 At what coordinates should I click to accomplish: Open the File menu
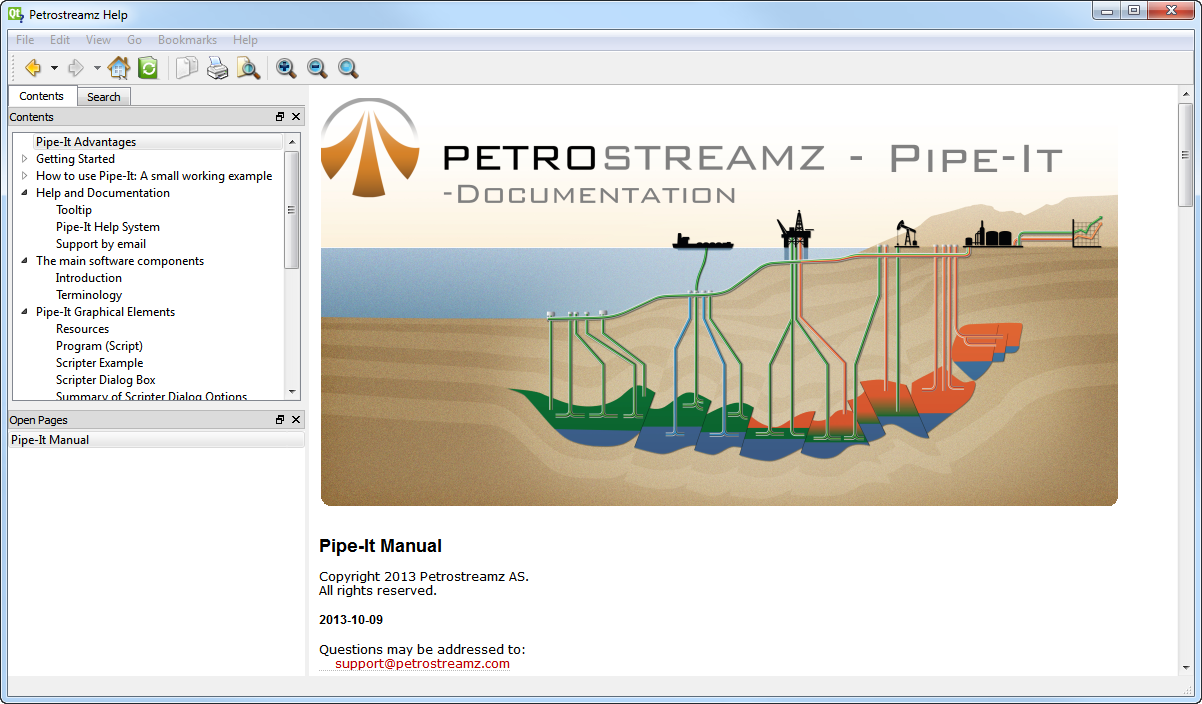[x=25, y=40]
